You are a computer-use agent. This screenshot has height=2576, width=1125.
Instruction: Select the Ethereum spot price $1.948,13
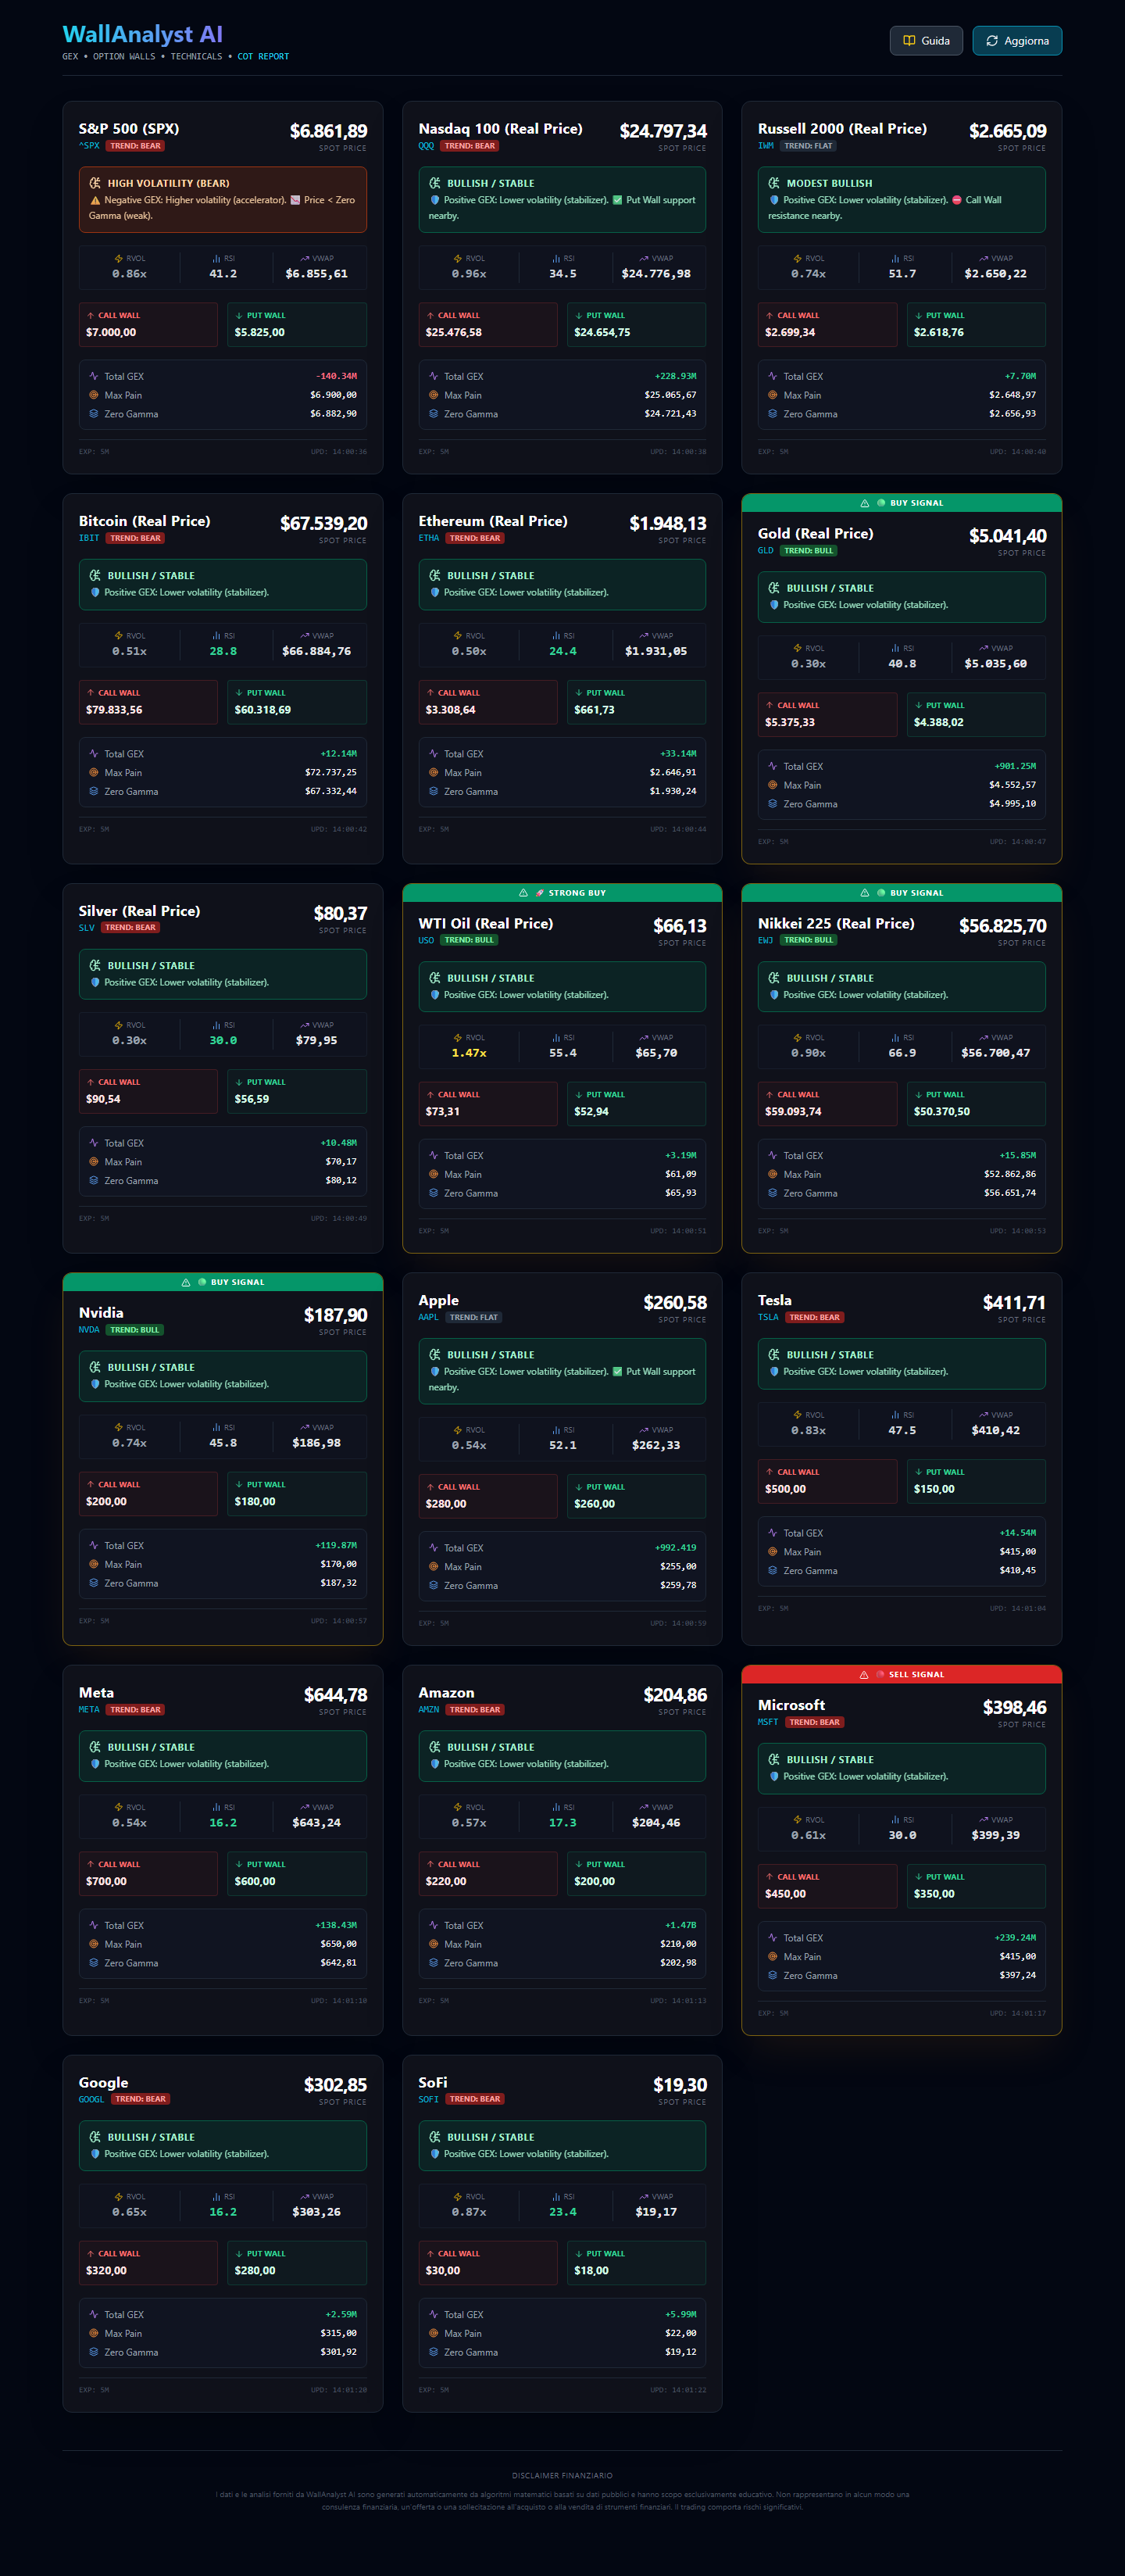pos(667,524)
